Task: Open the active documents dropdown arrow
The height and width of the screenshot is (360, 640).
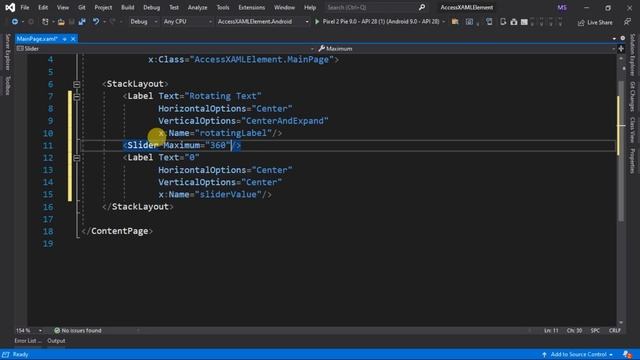Action: (614, 38)
